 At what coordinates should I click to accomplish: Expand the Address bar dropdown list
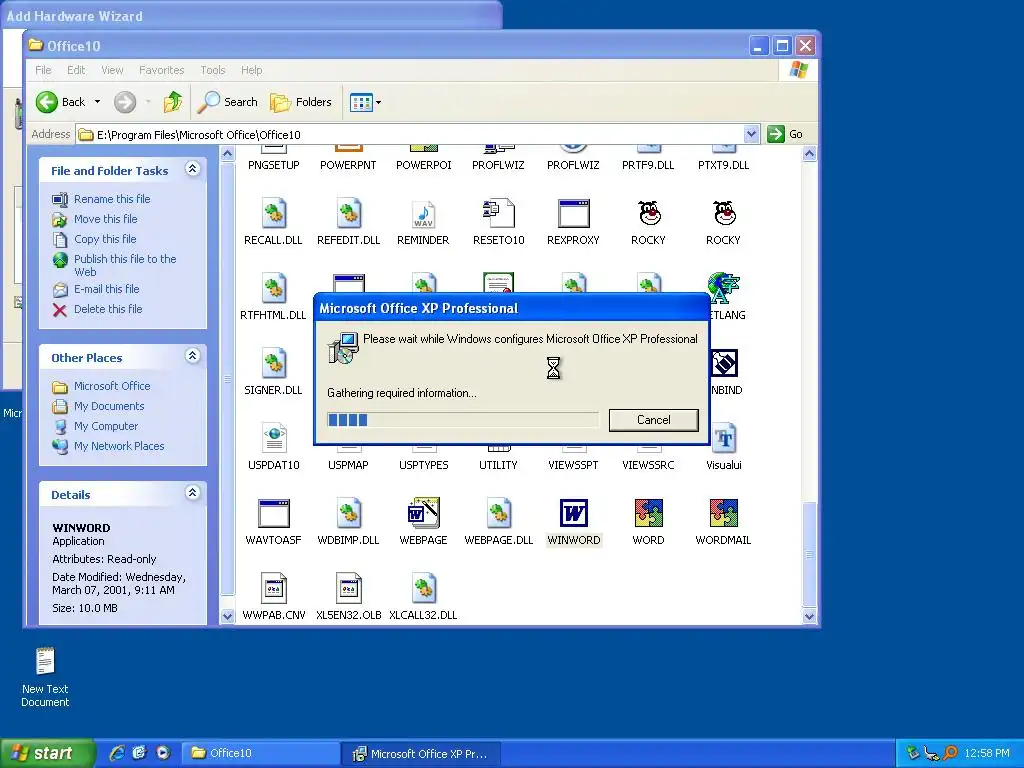pos(751,134)
